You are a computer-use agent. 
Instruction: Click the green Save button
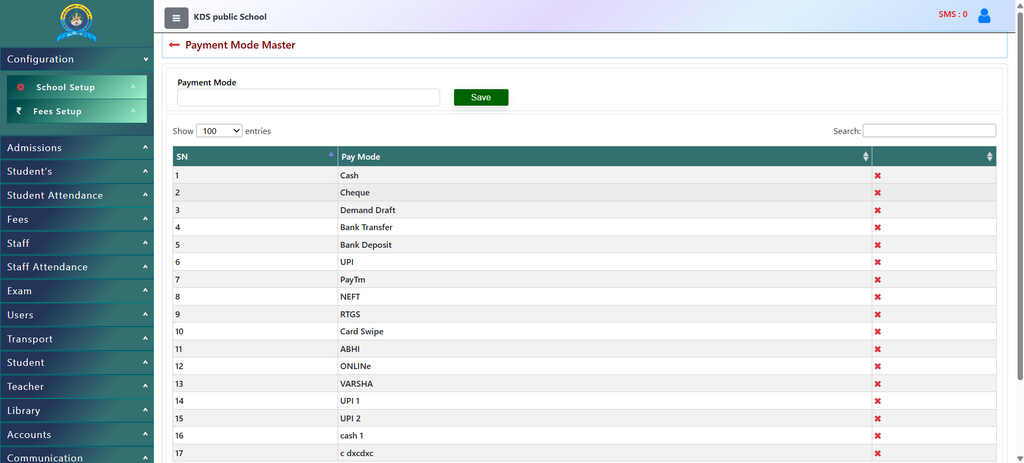(481, 97)
